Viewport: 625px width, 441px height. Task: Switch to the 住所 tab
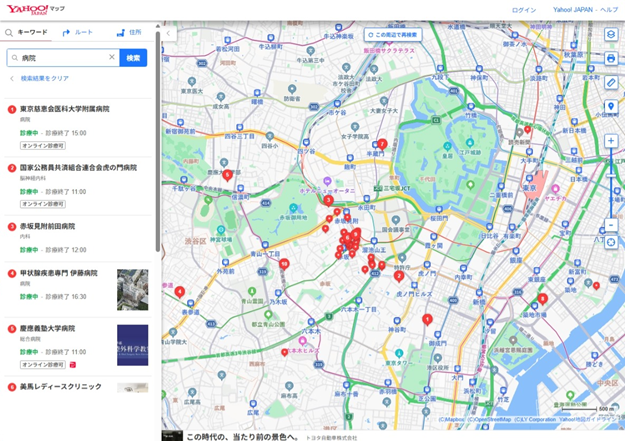[129, 33]
